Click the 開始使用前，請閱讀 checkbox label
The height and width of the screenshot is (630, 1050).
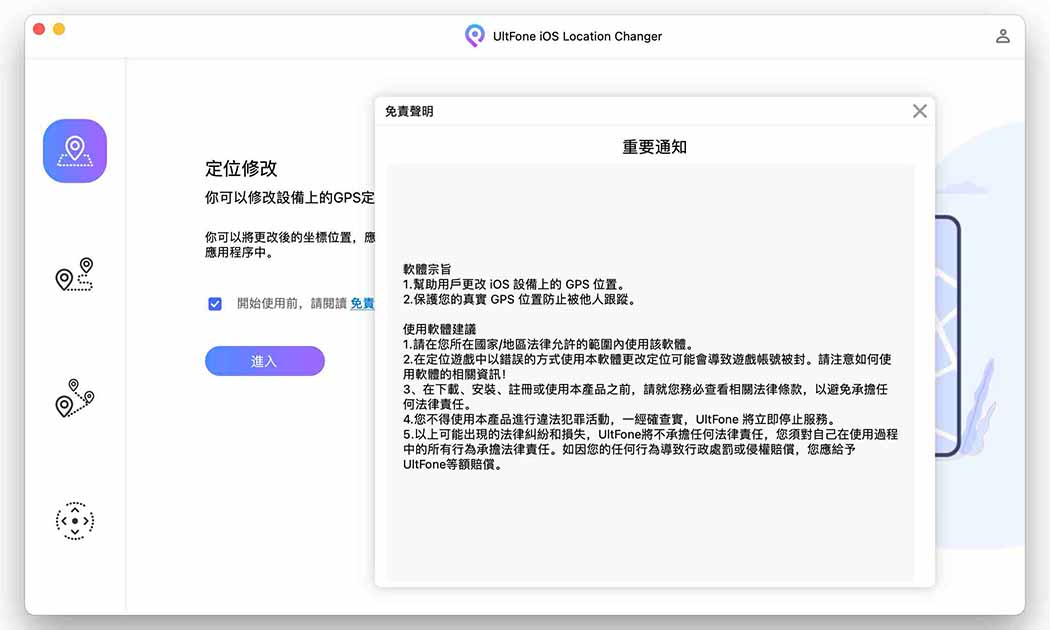click(x=291, y=304)
